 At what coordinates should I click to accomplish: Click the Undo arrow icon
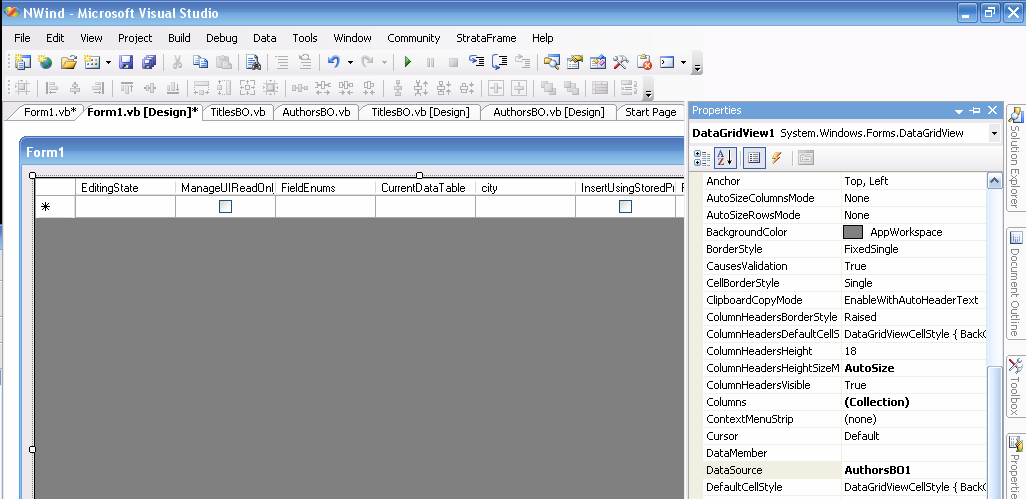coord(333,62)
